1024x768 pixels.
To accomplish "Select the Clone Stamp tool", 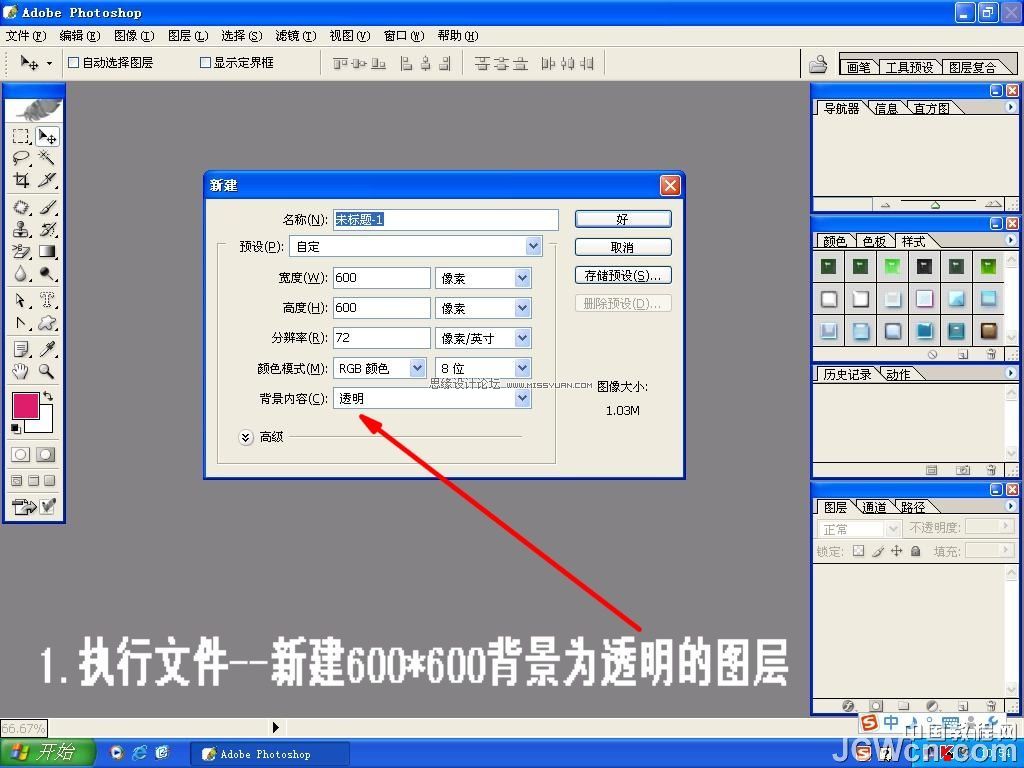I will coord(21,229).
